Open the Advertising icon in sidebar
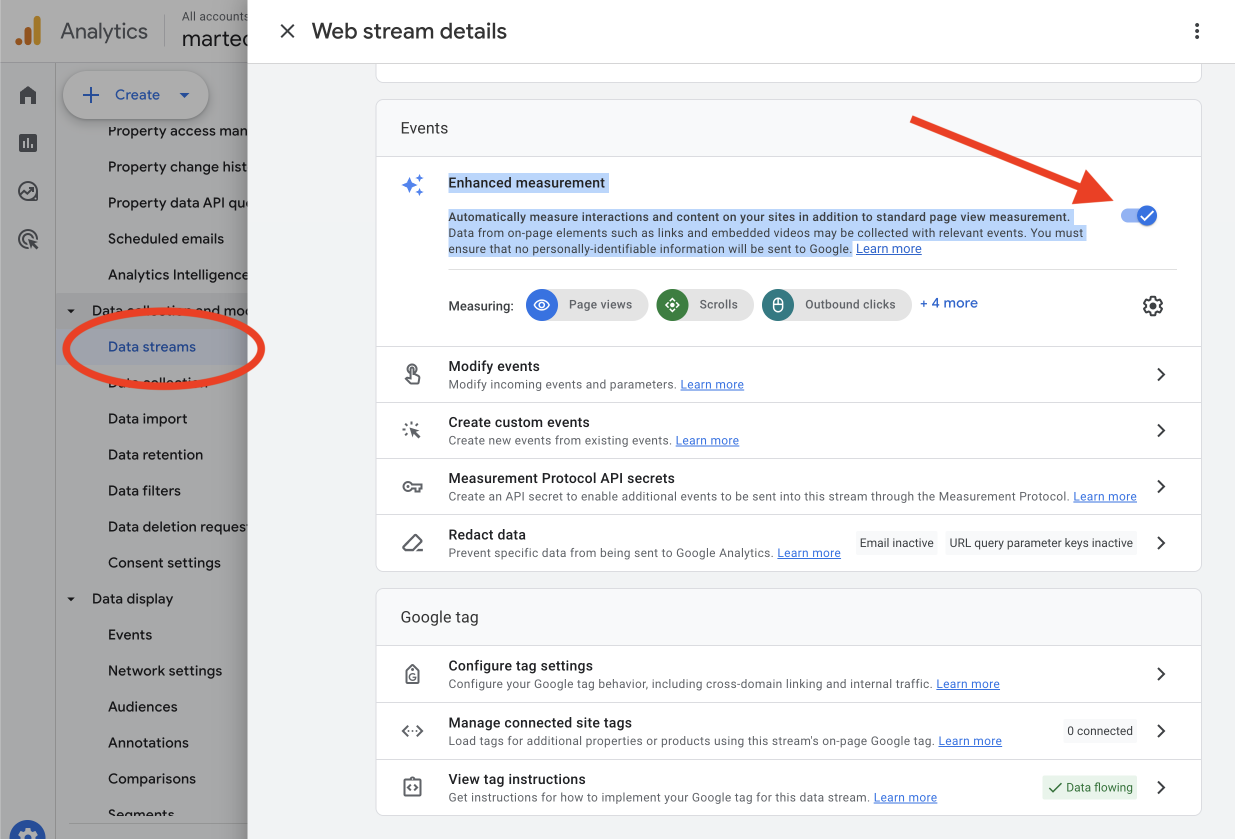Screen dimensions: 1235x839 tap(28, 239)
